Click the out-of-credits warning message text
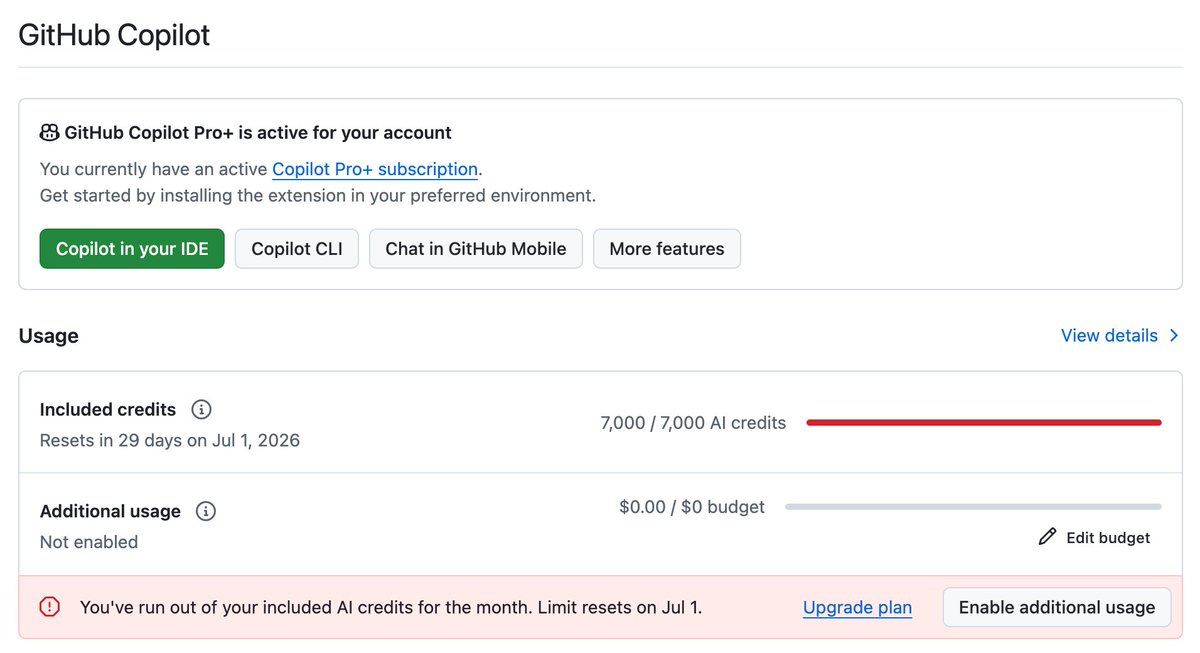The height and width of the screenshot is (653, 1200). point(391,606)
